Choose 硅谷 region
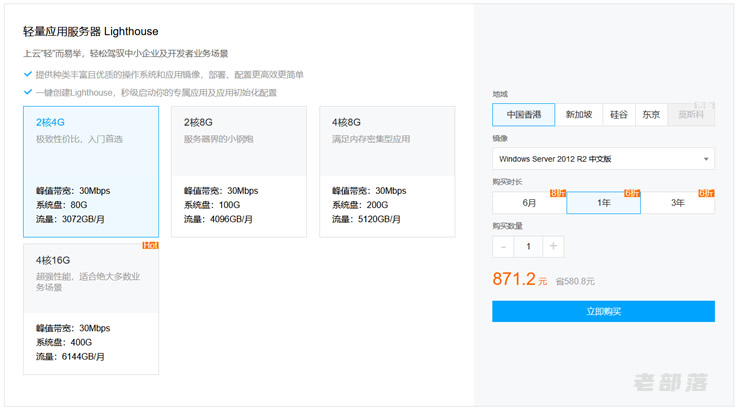 point(619,115)
